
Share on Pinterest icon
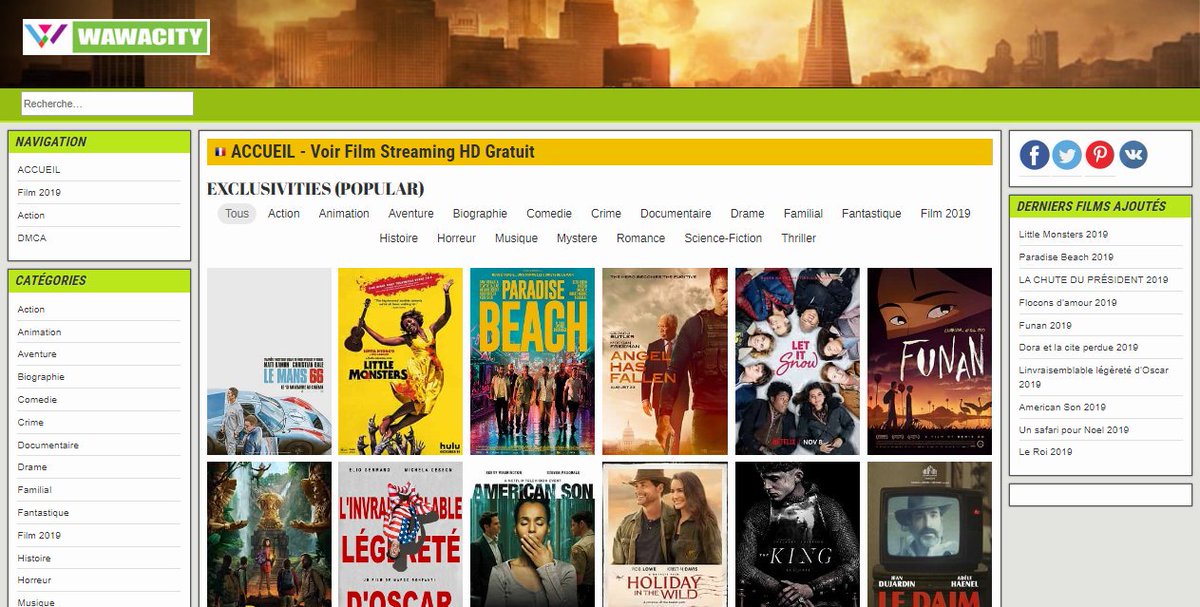1100,155
